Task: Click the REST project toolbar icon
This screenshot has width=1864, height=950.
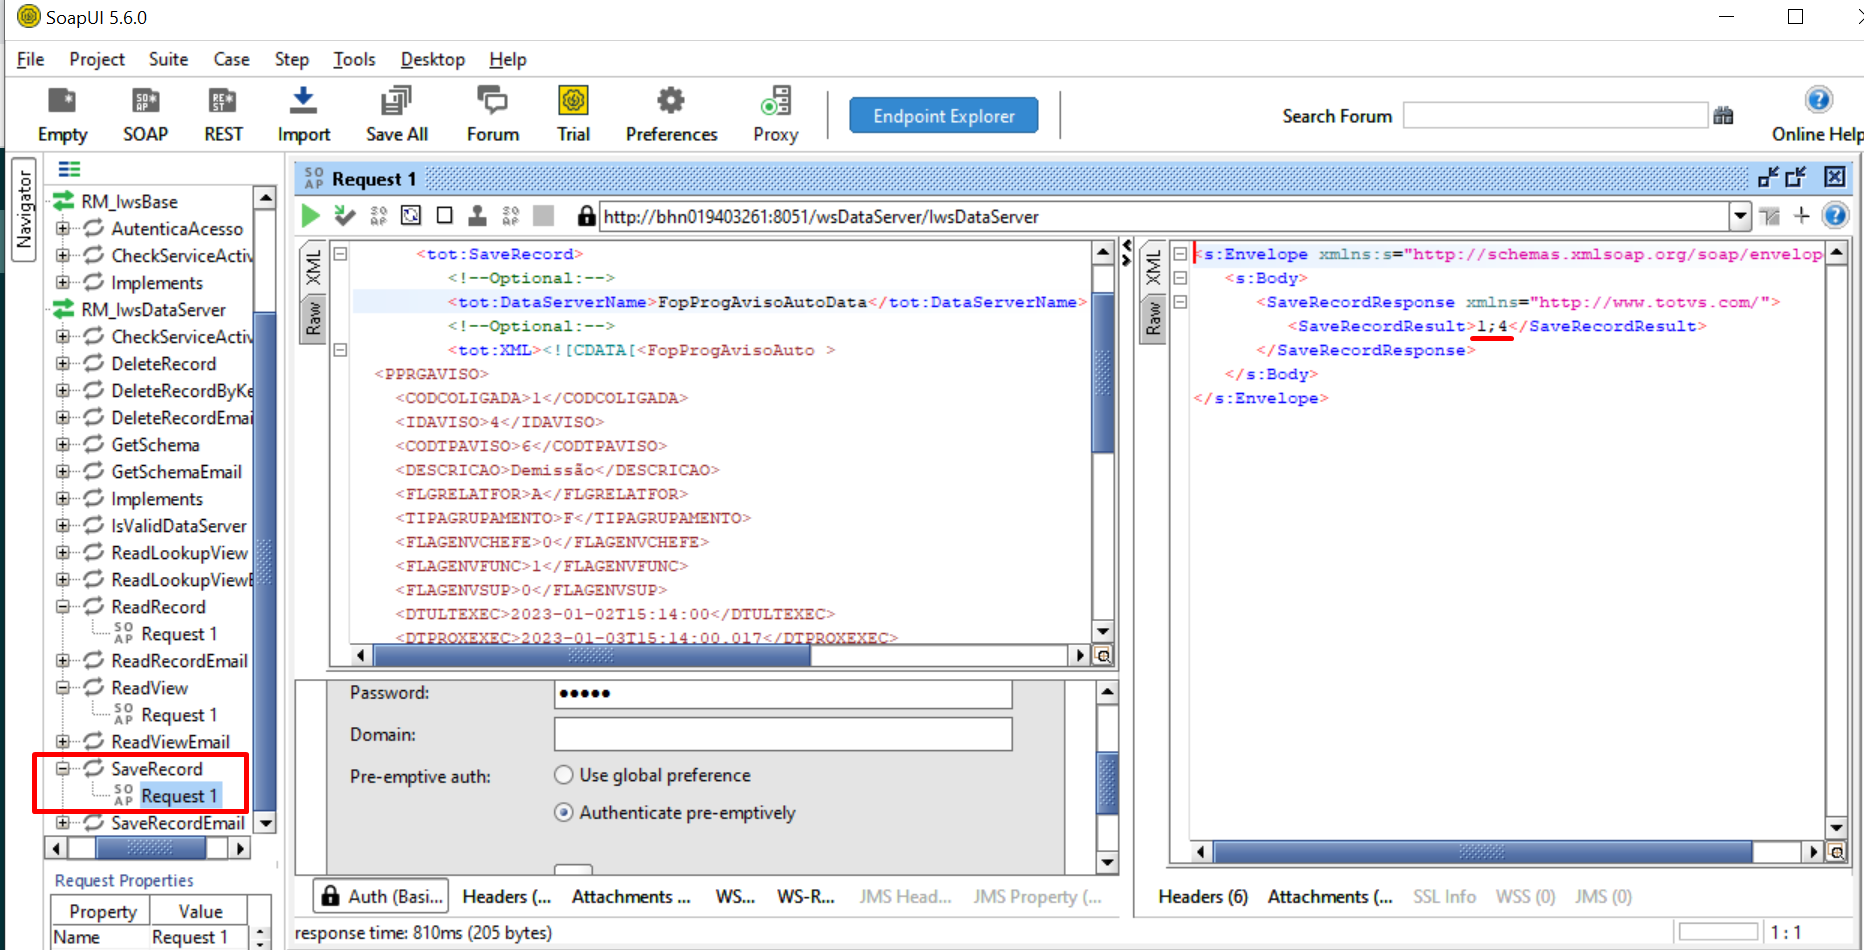Action: [x=223, y=115]
